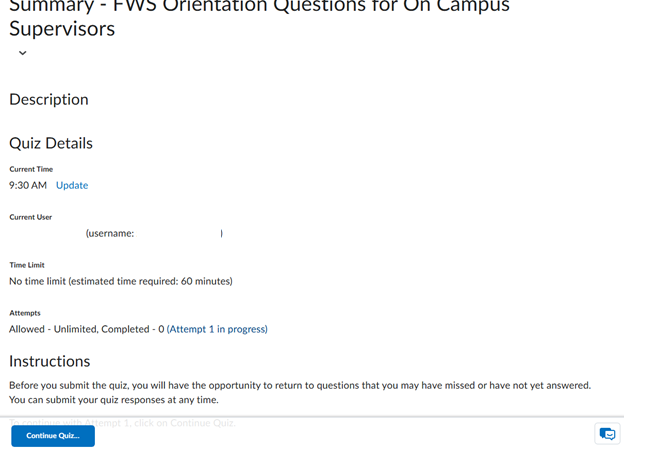Click the sentence about submitting responses anytime
645x460 pixels.
click(x=114, y=400)
